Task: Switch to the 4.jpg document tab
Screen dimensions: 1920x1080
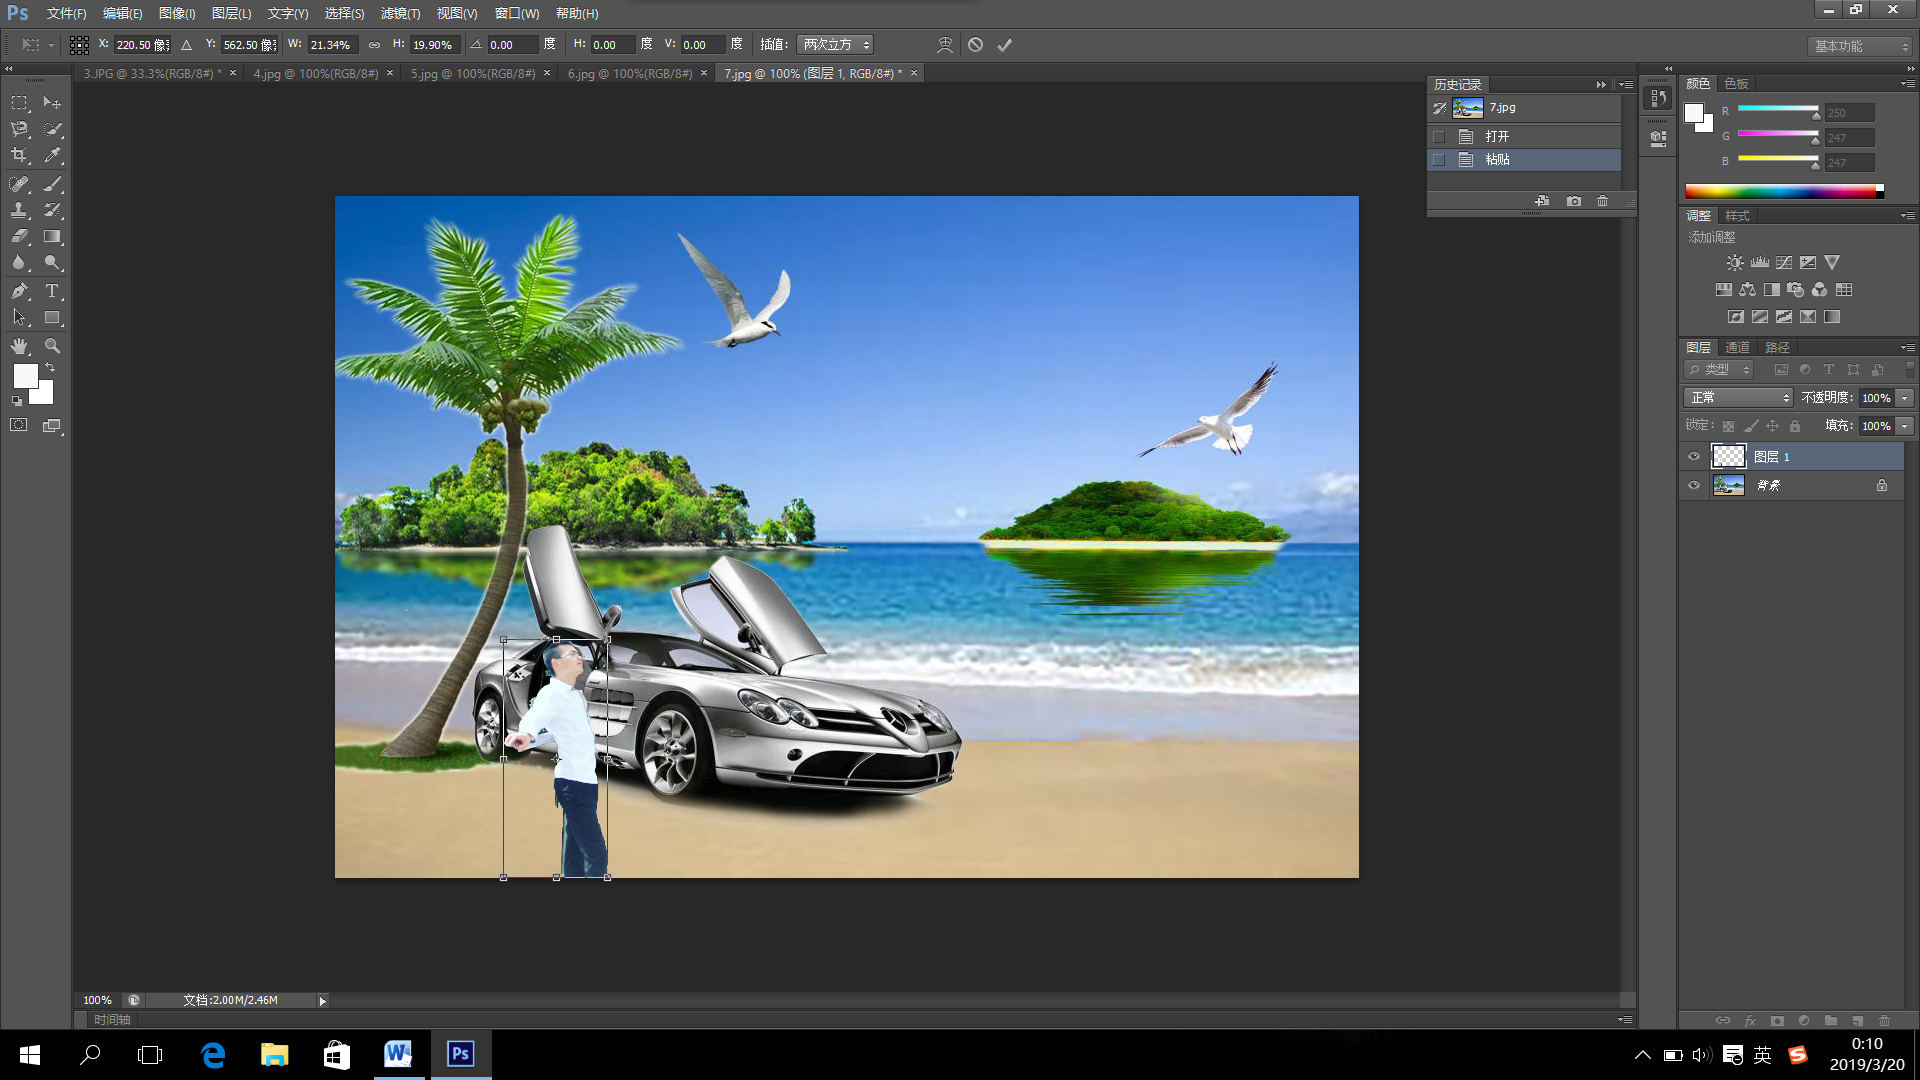Action: (316, 74)
